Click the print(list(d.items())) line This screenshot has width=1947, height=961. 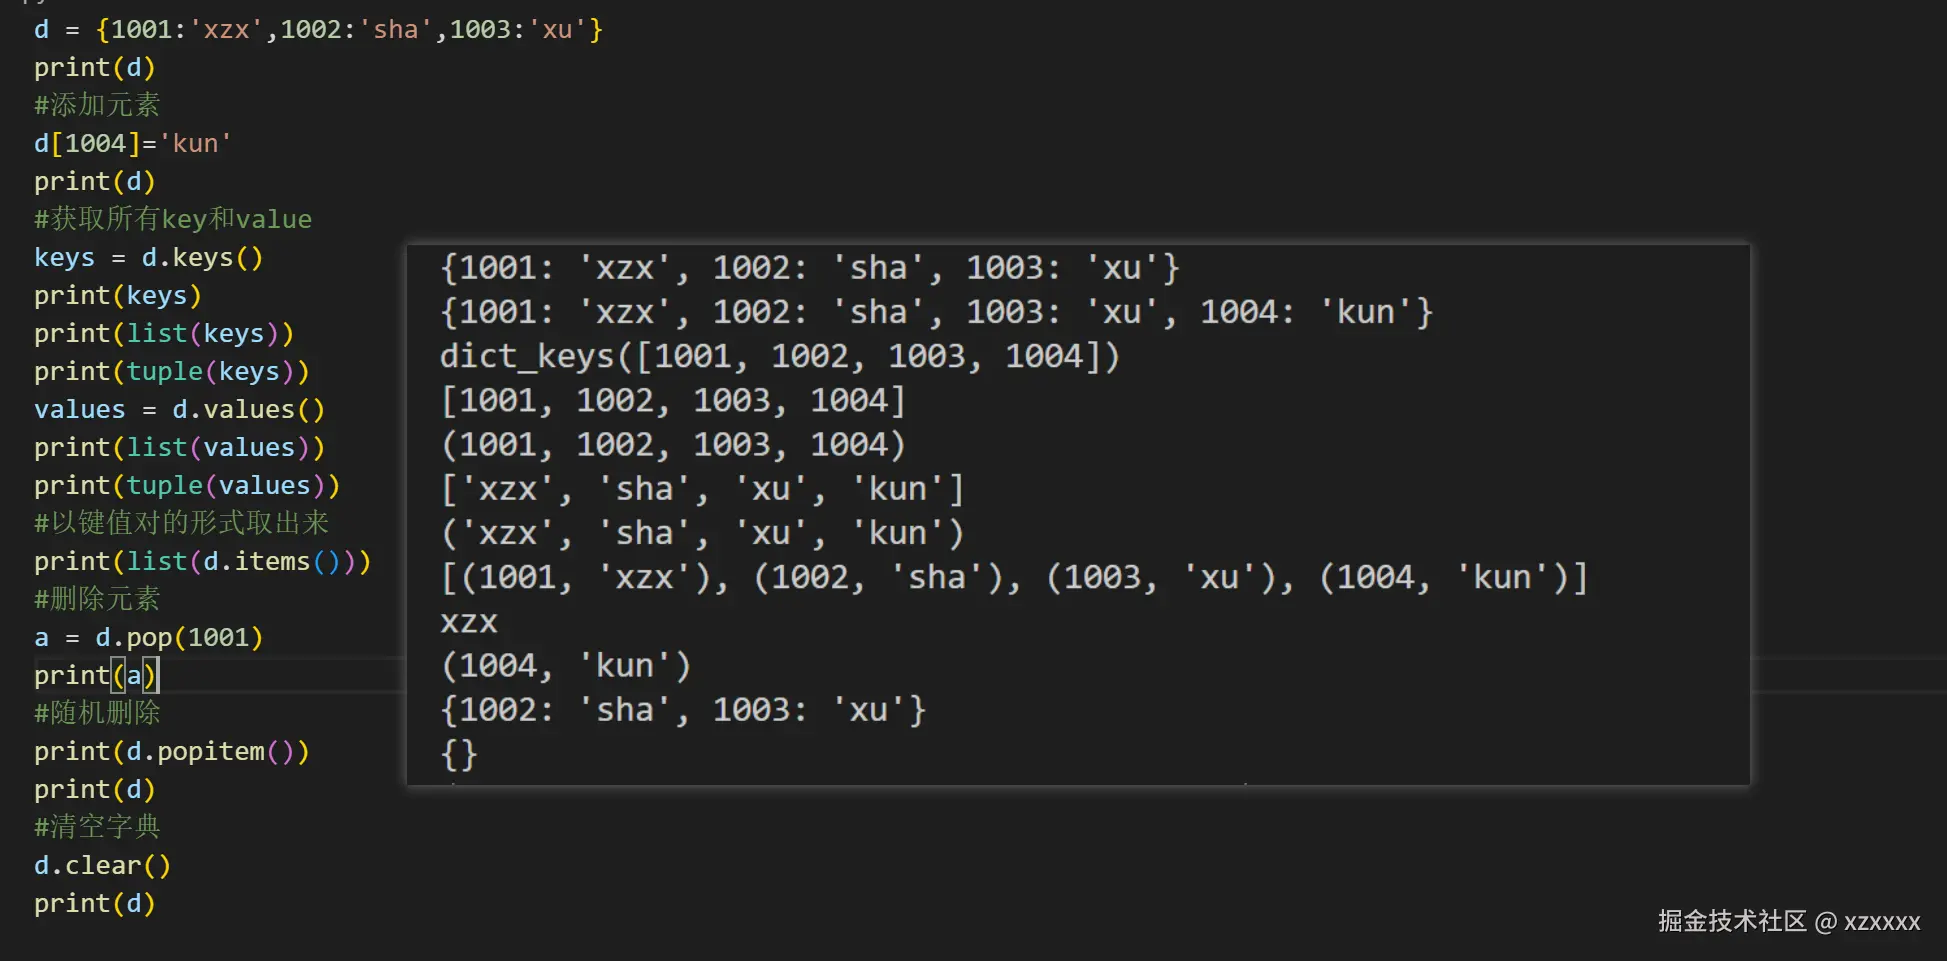(202, 561)
